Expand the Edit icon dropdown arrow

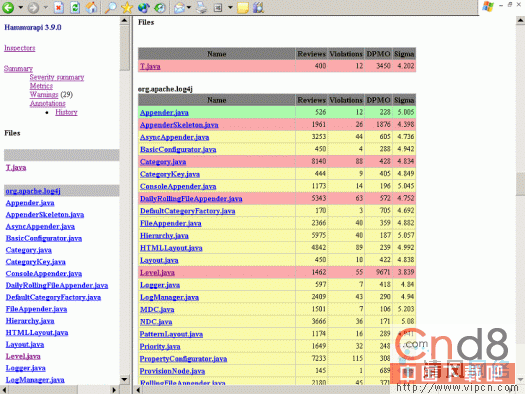pyautogui.click(x=230, y=7)
